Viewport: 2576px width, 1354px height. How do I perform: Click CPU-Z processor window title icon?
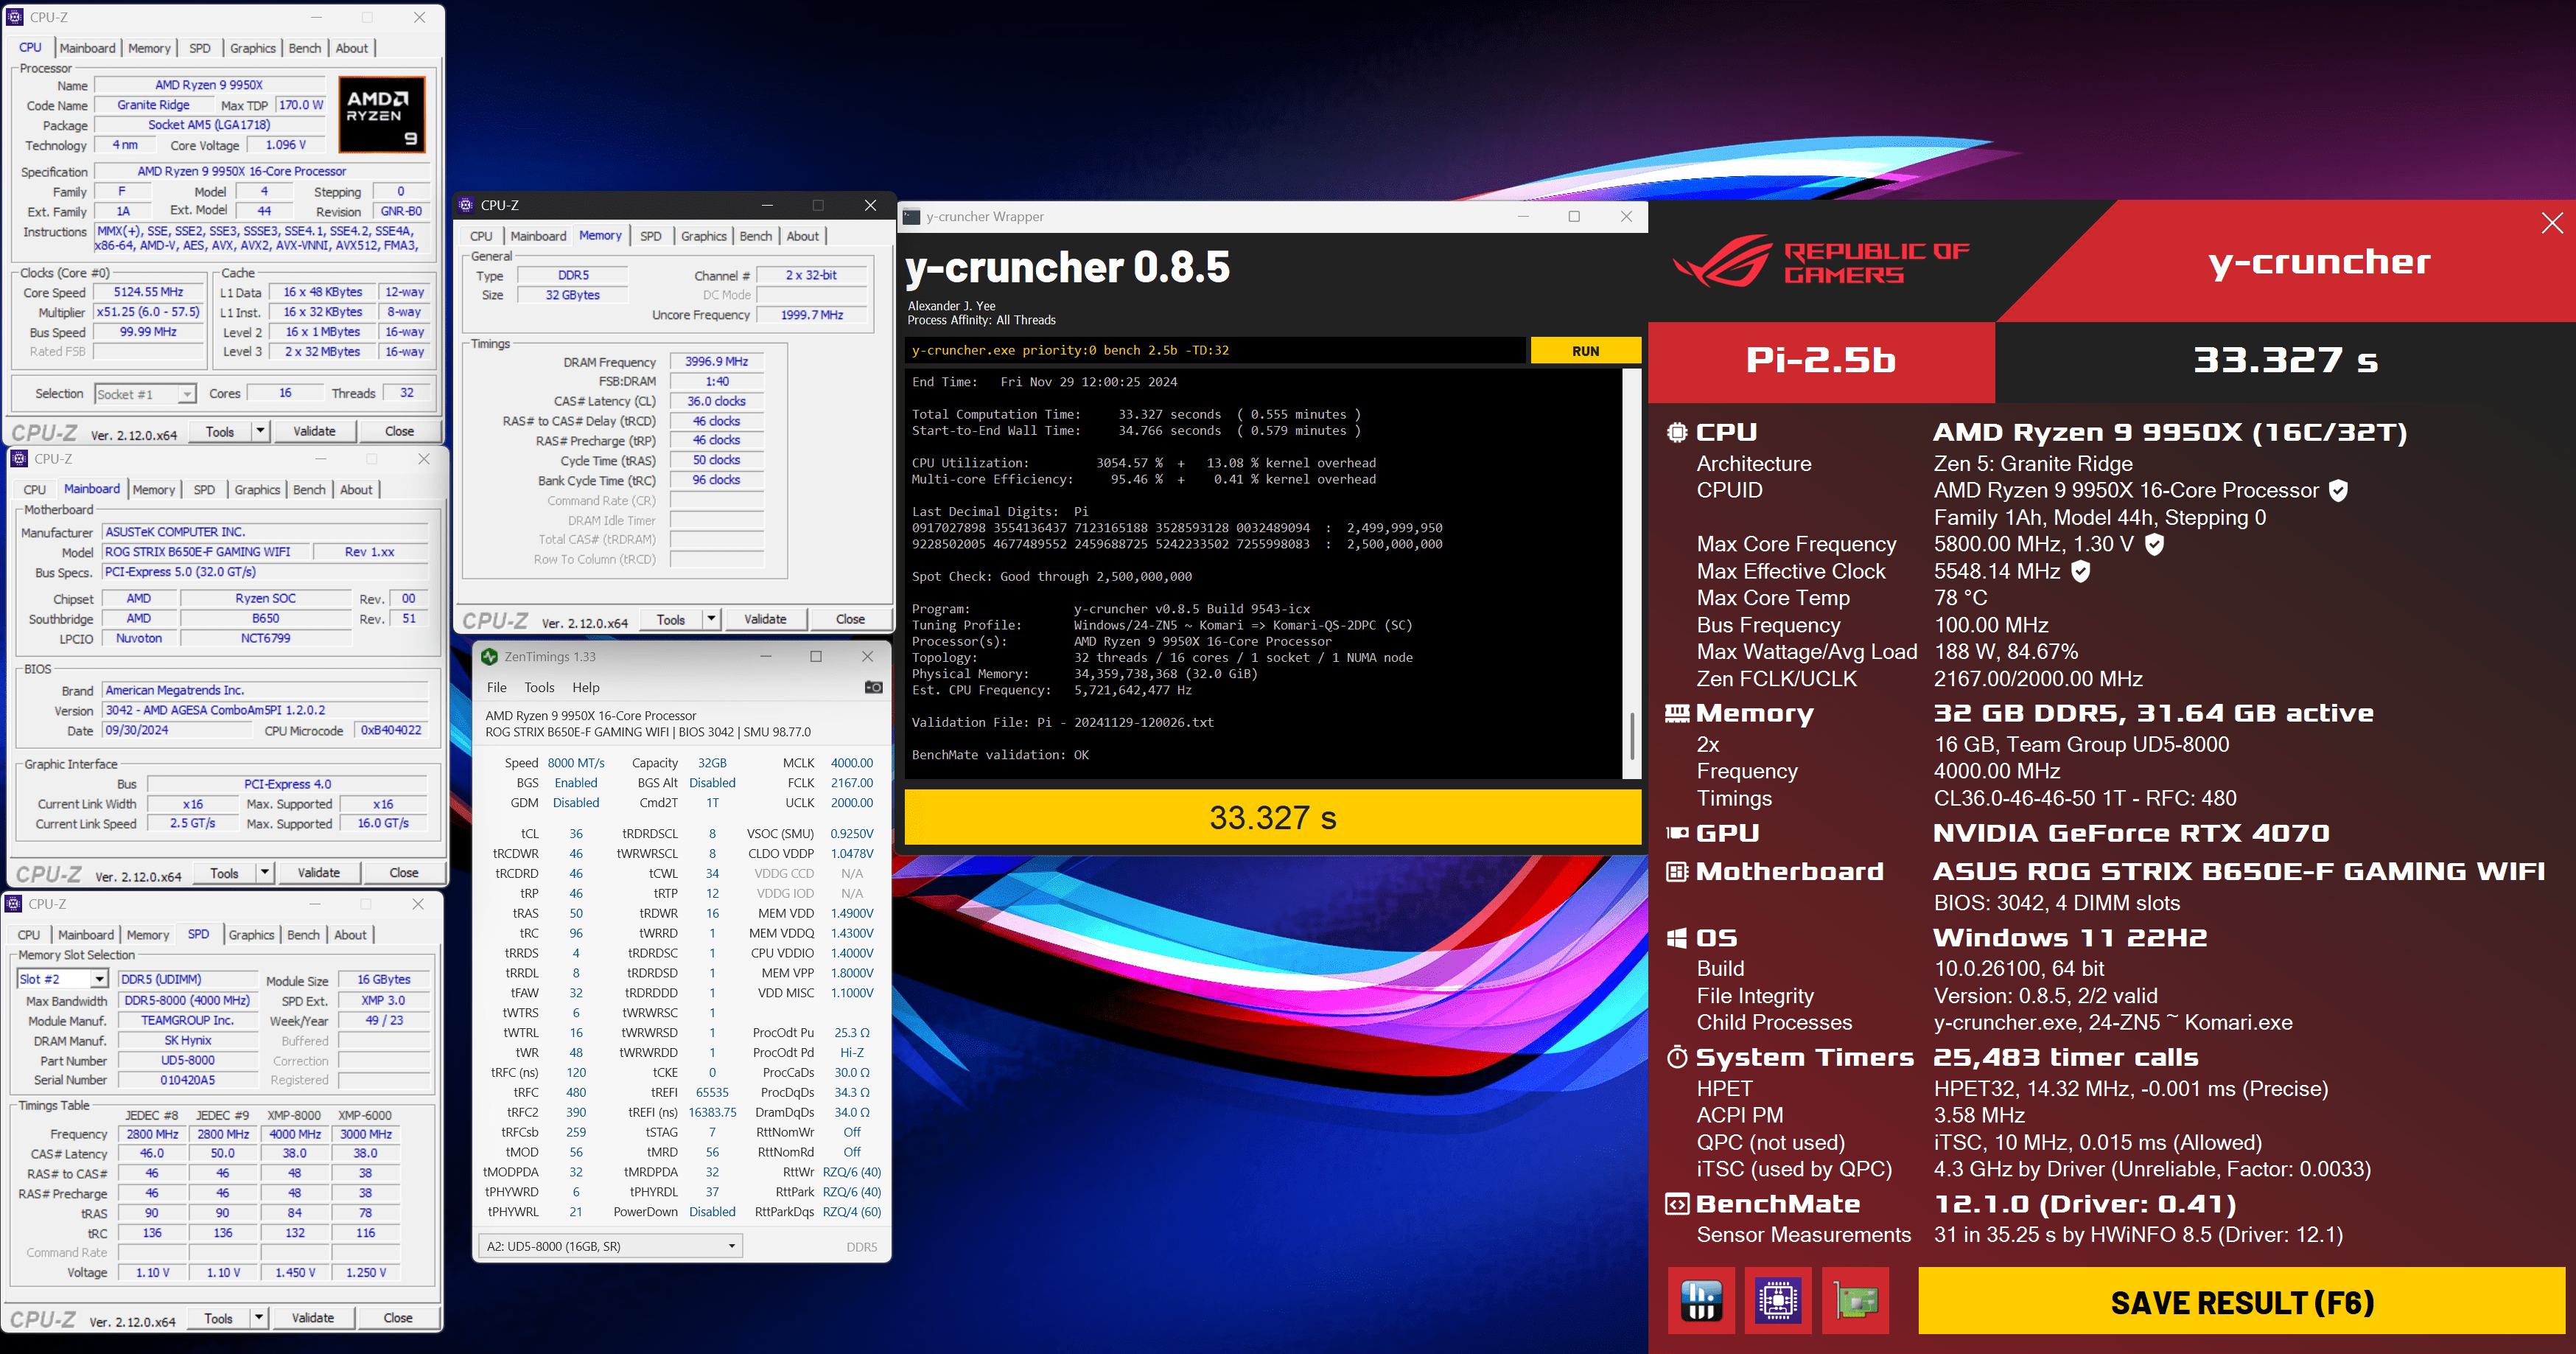[14, 17]
